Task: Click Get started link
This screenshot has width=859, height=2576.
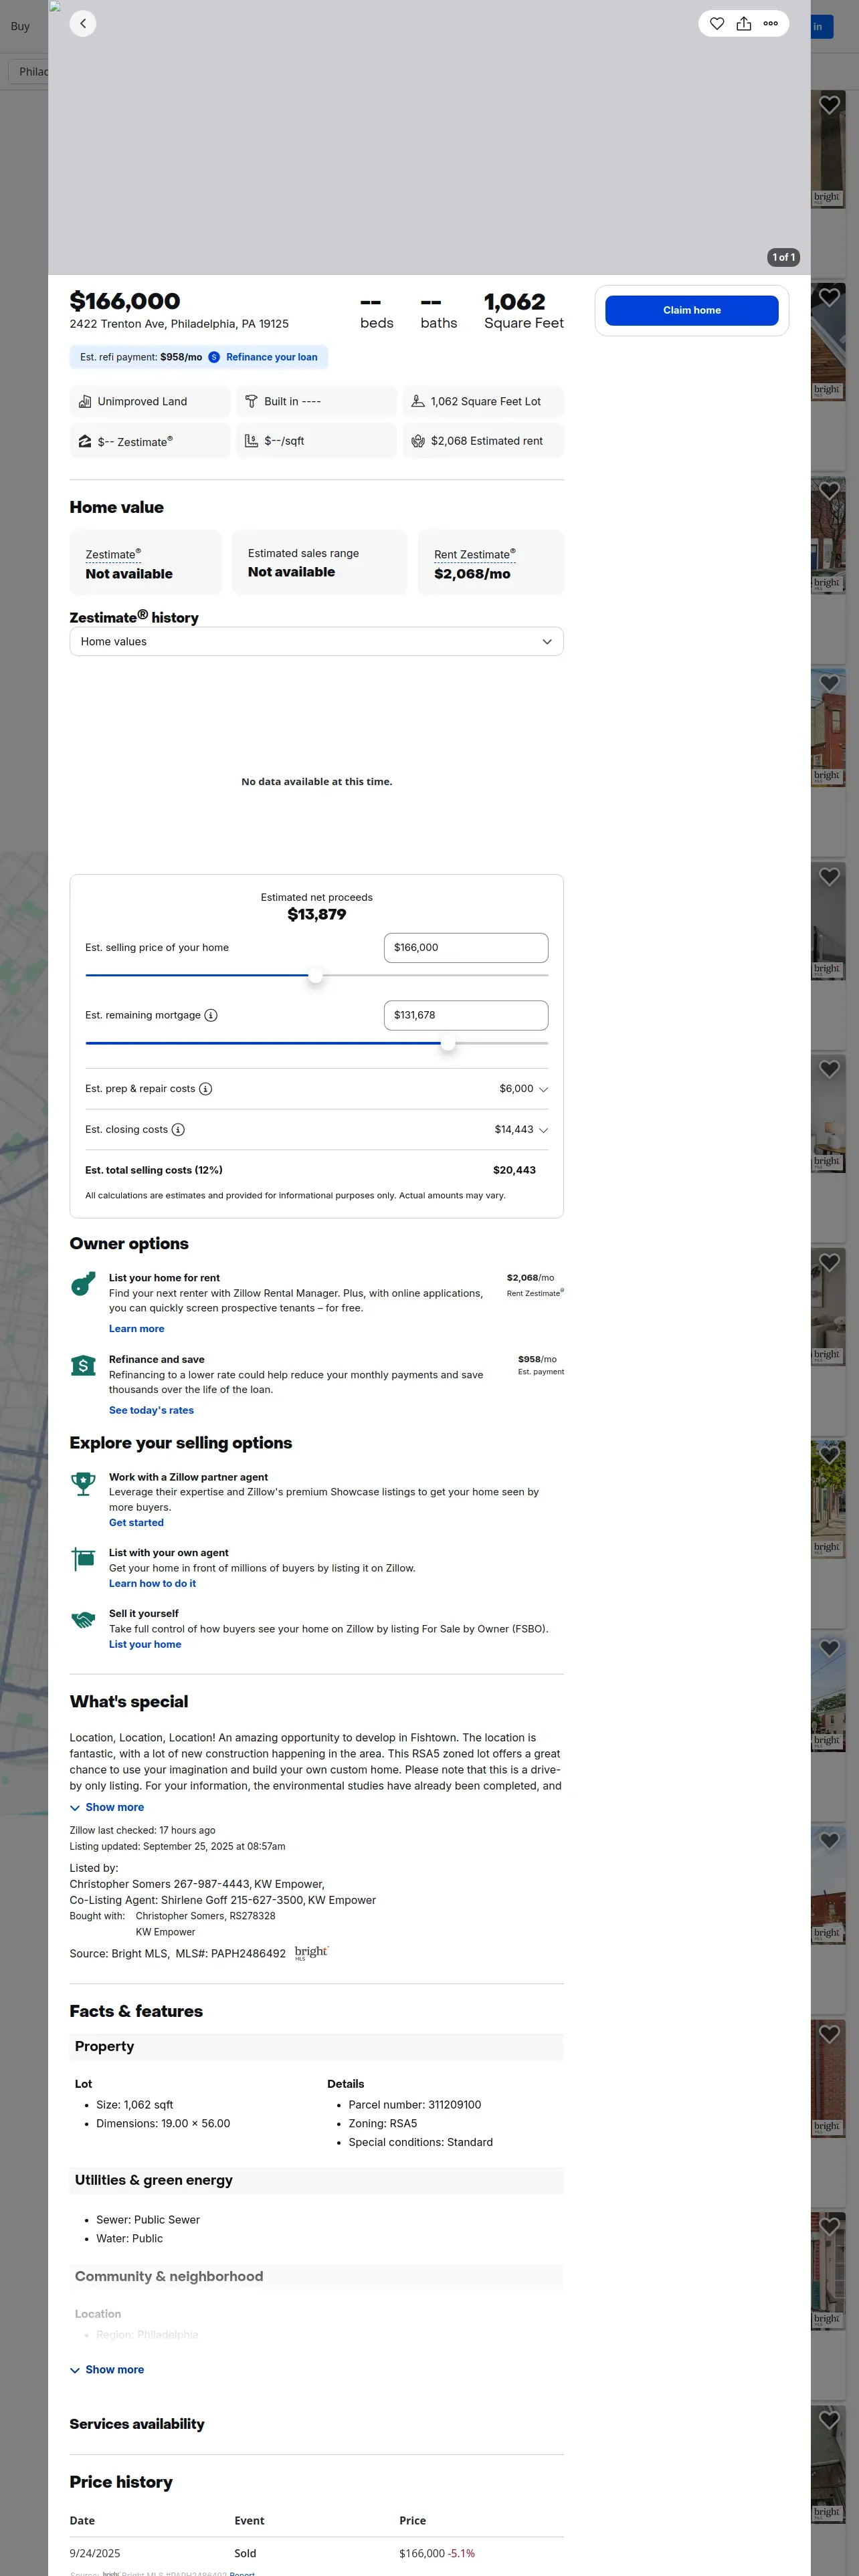Action: pyautogui.click(x=136, y=1522)
